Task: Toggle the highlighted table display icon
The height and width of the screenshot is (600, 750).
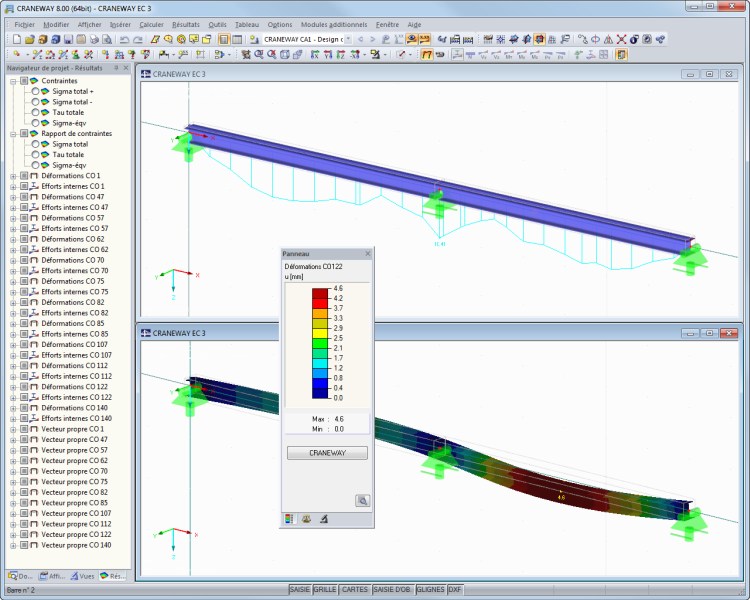Action: tap(224, 39)
